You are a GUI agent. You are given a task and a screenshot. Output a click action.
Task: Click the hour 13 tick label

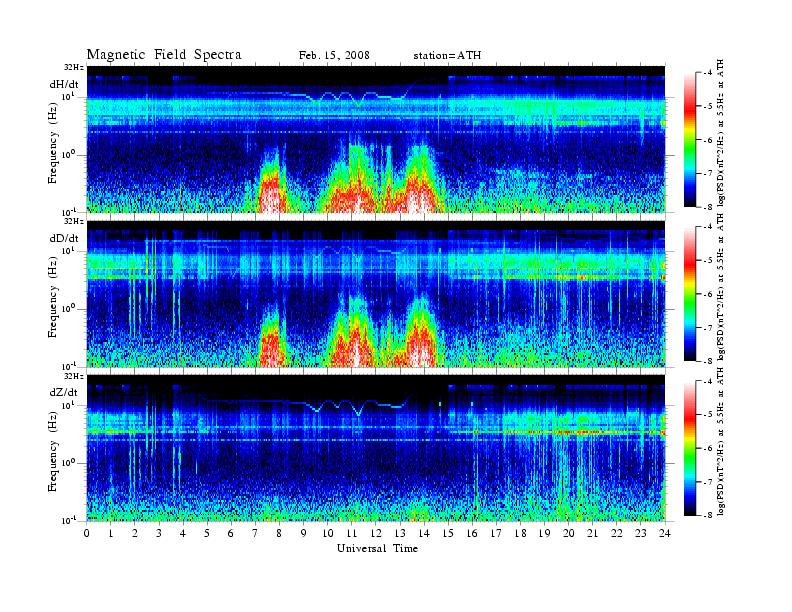coord(400,534)
